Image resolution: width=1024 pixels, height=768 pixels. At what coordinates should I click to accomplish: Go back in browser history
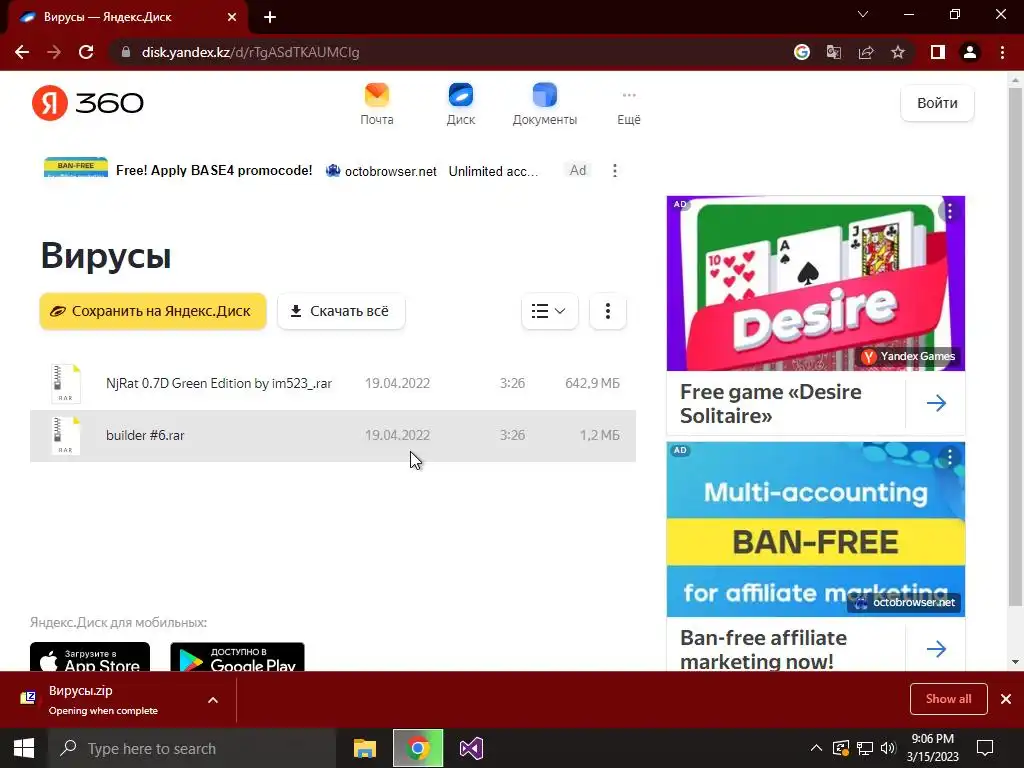point(22,52)
